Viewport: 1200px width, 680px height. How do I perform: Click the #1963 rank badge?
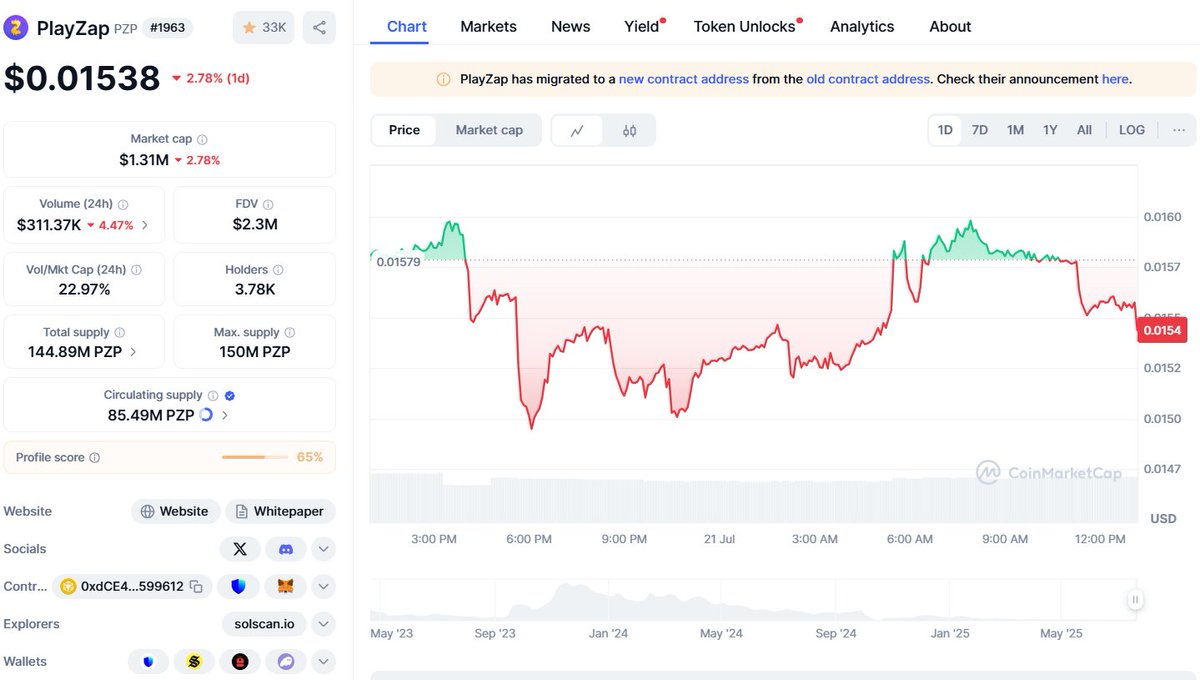168,27
